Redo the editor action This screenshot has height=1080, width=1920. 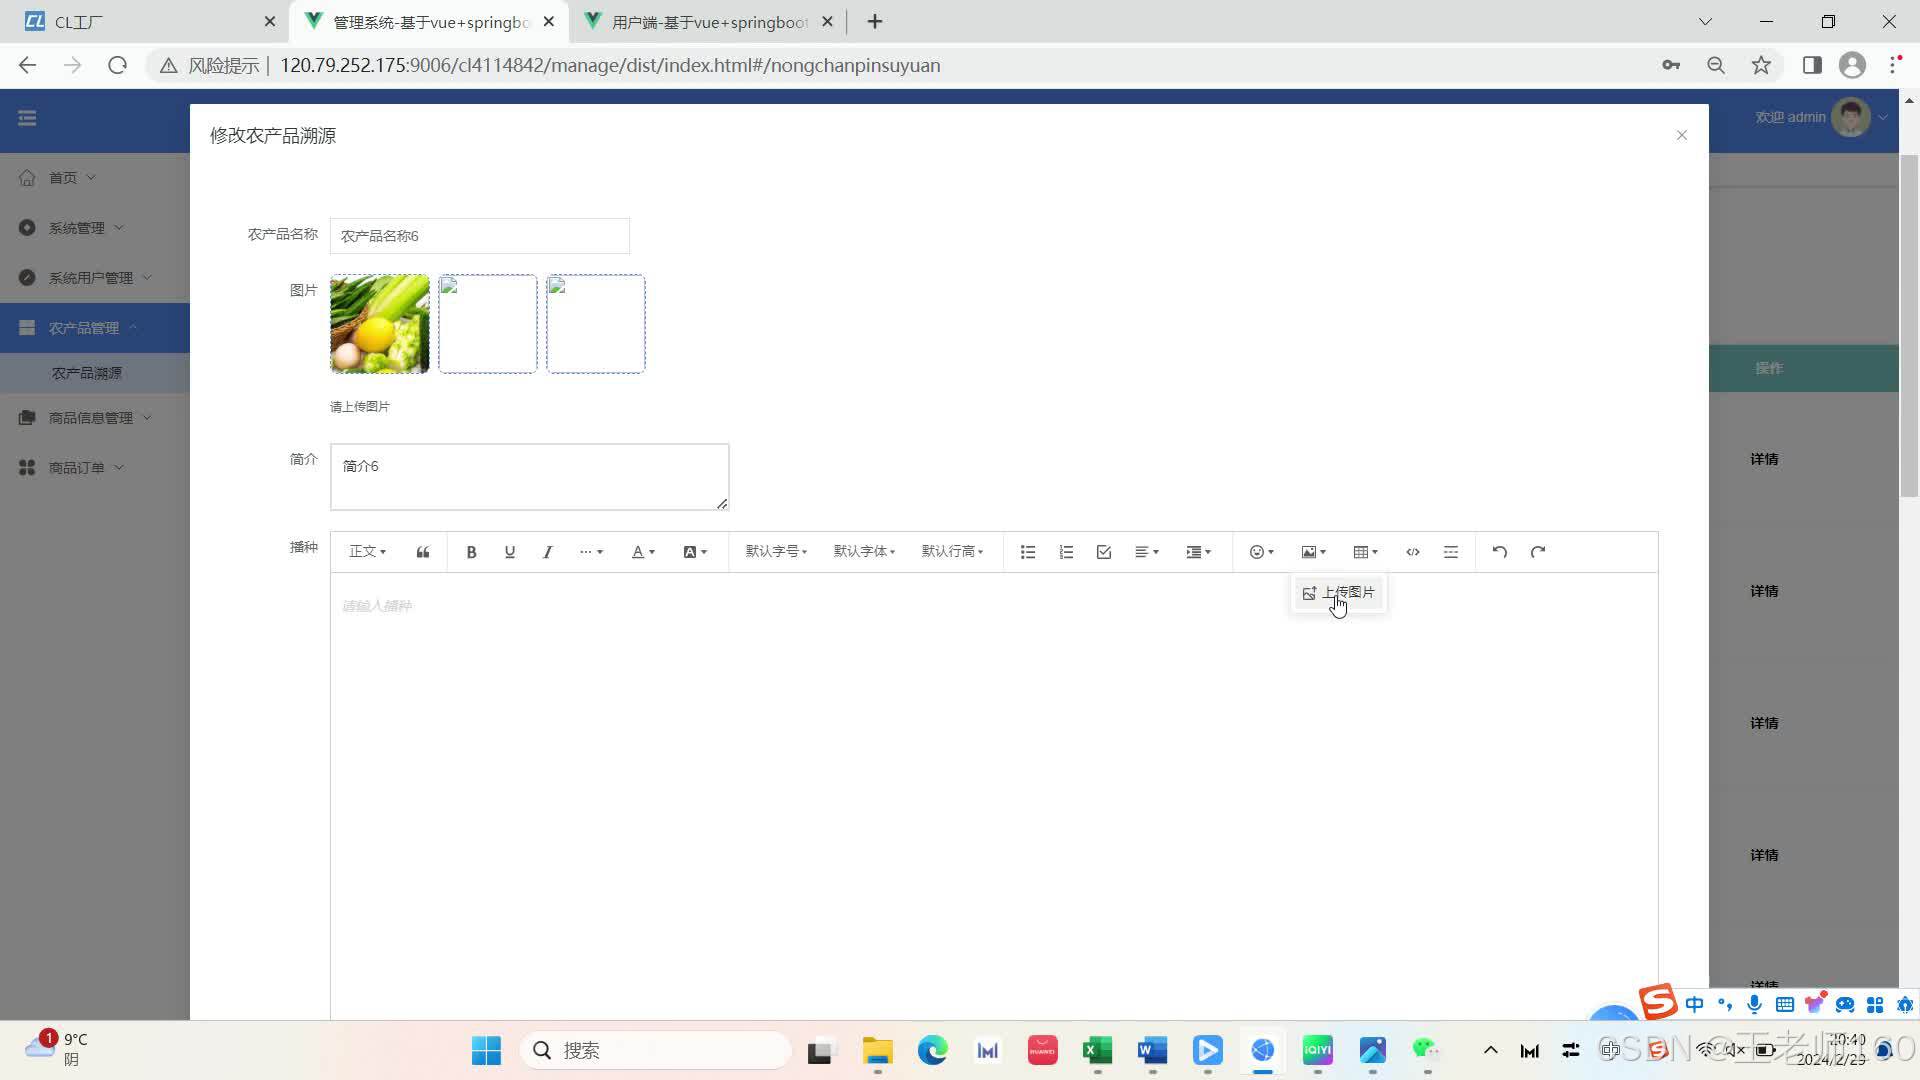(1538, 552)
